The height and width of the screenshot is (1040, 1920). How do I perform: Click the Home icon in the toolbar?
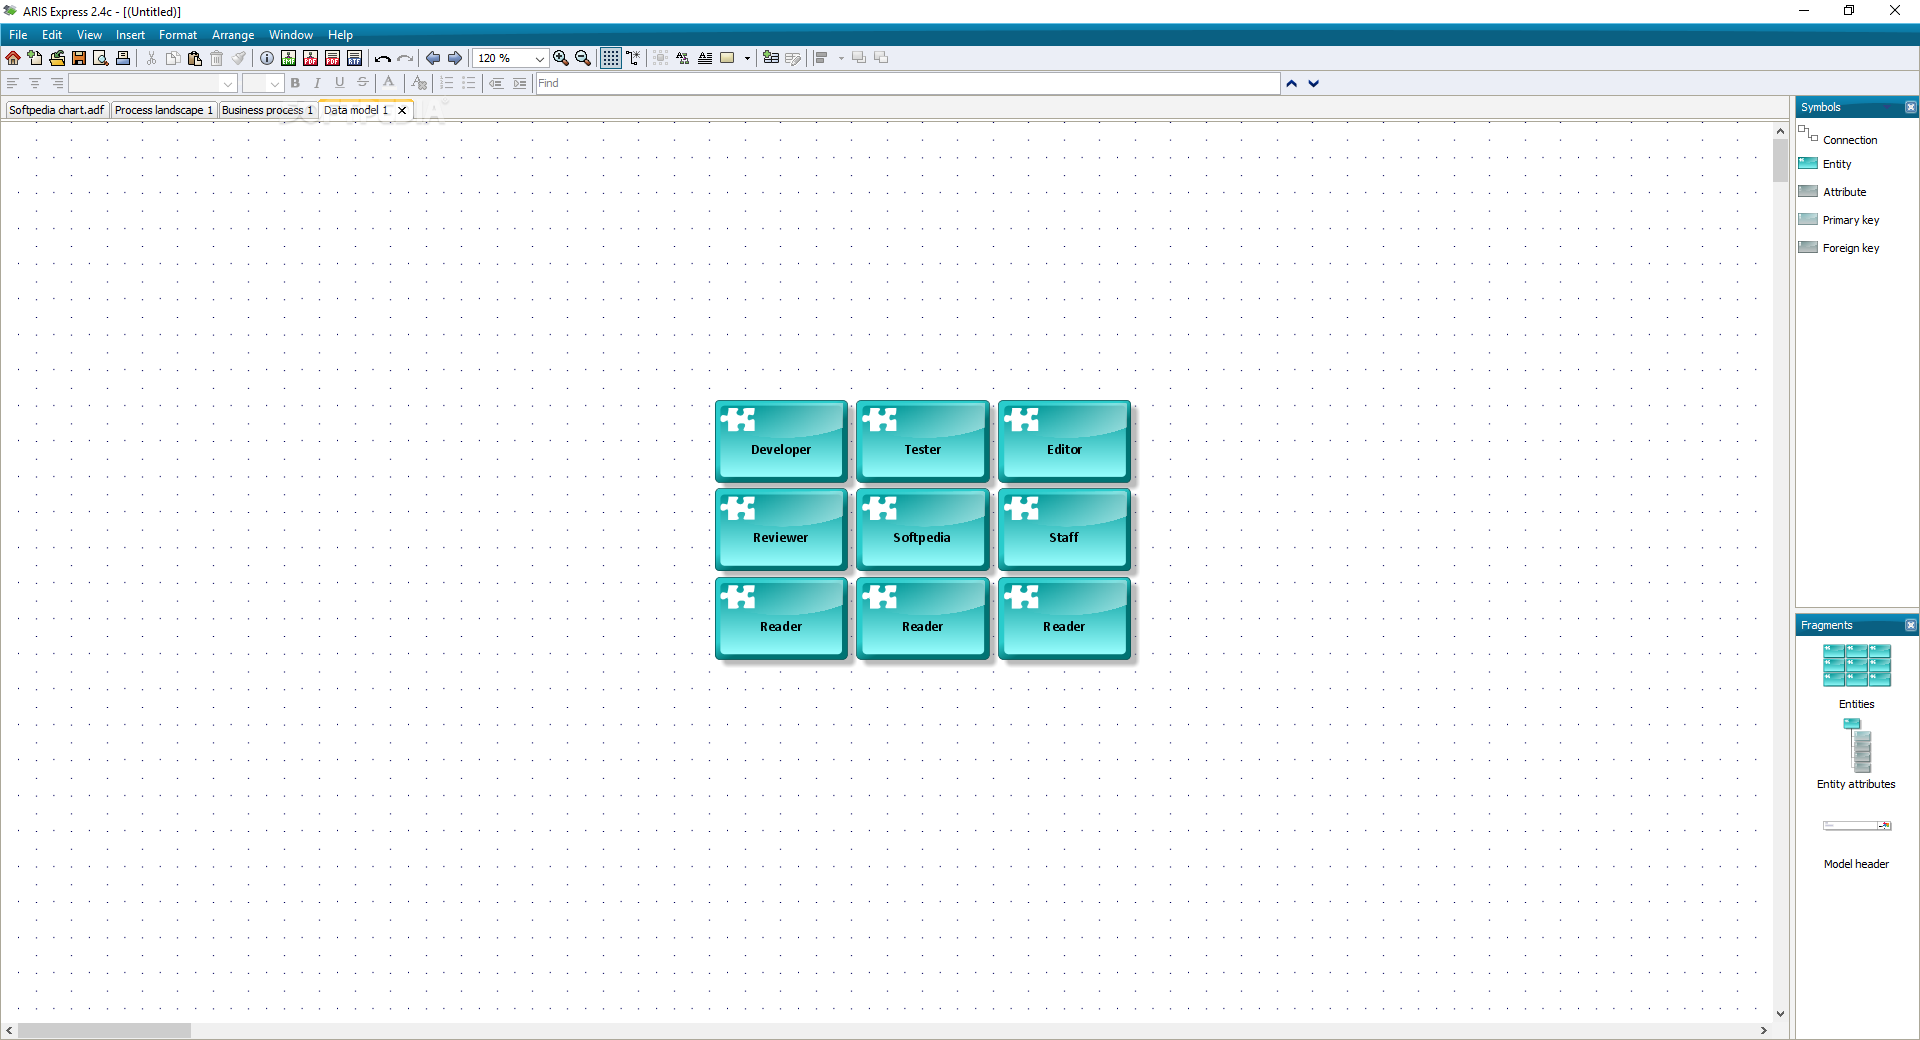pyautogui.click(x=13, y=58)
